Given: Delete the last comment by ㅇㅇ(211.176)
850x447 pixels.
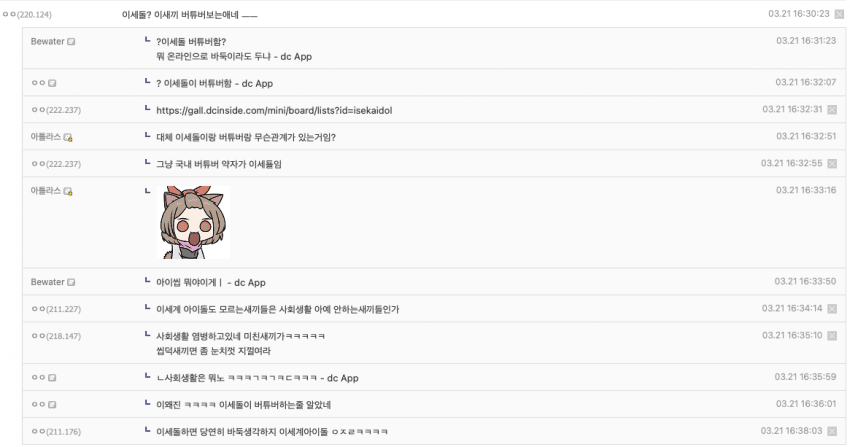Looking at the screenshot, I should (x=832, y=431).
